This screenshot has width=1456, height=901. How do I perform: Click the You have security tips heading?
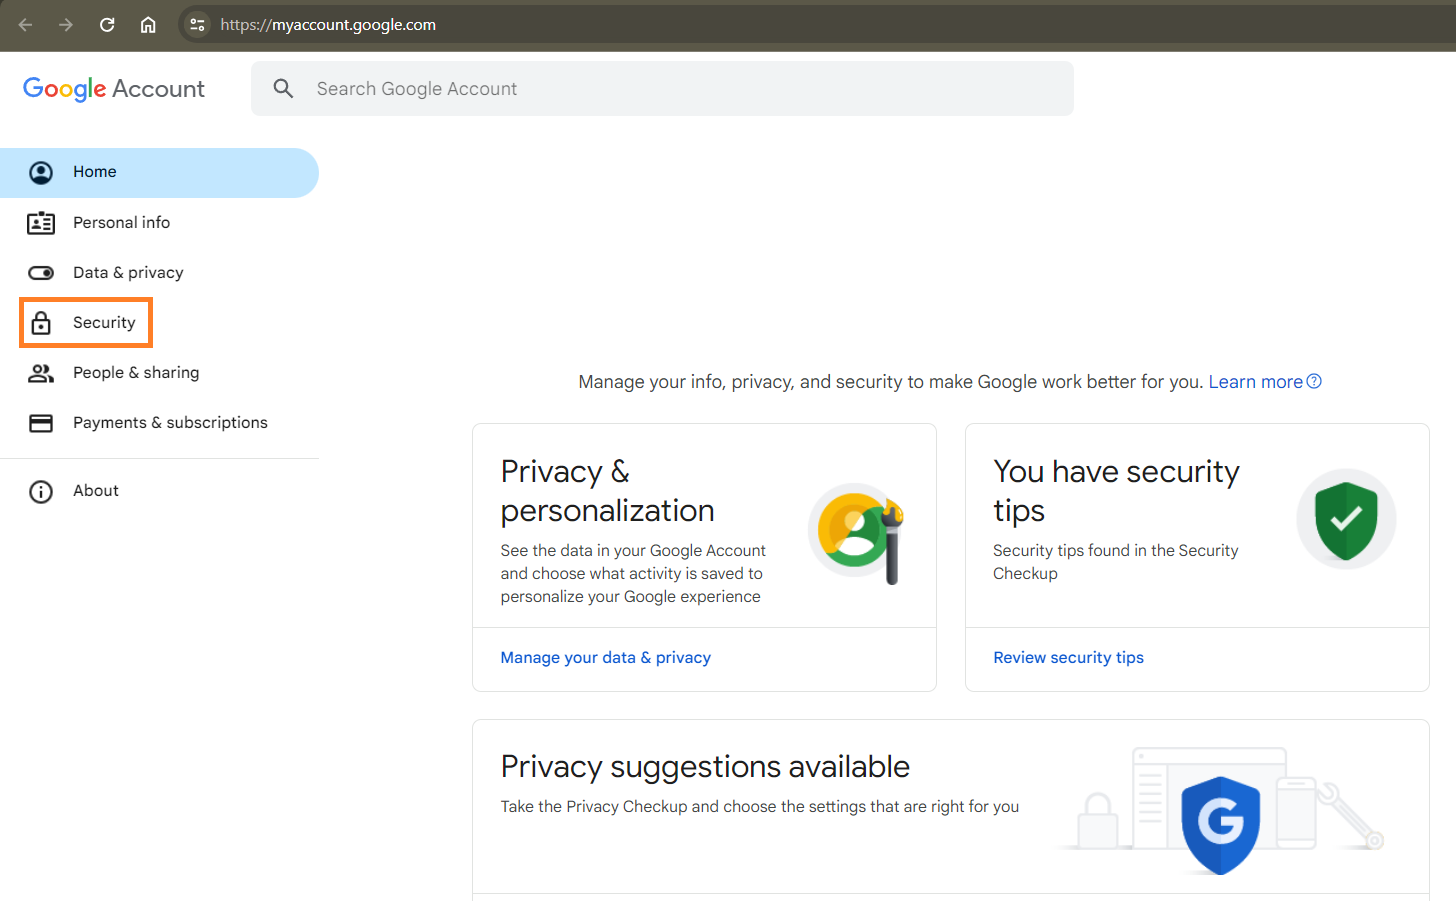1116,491
